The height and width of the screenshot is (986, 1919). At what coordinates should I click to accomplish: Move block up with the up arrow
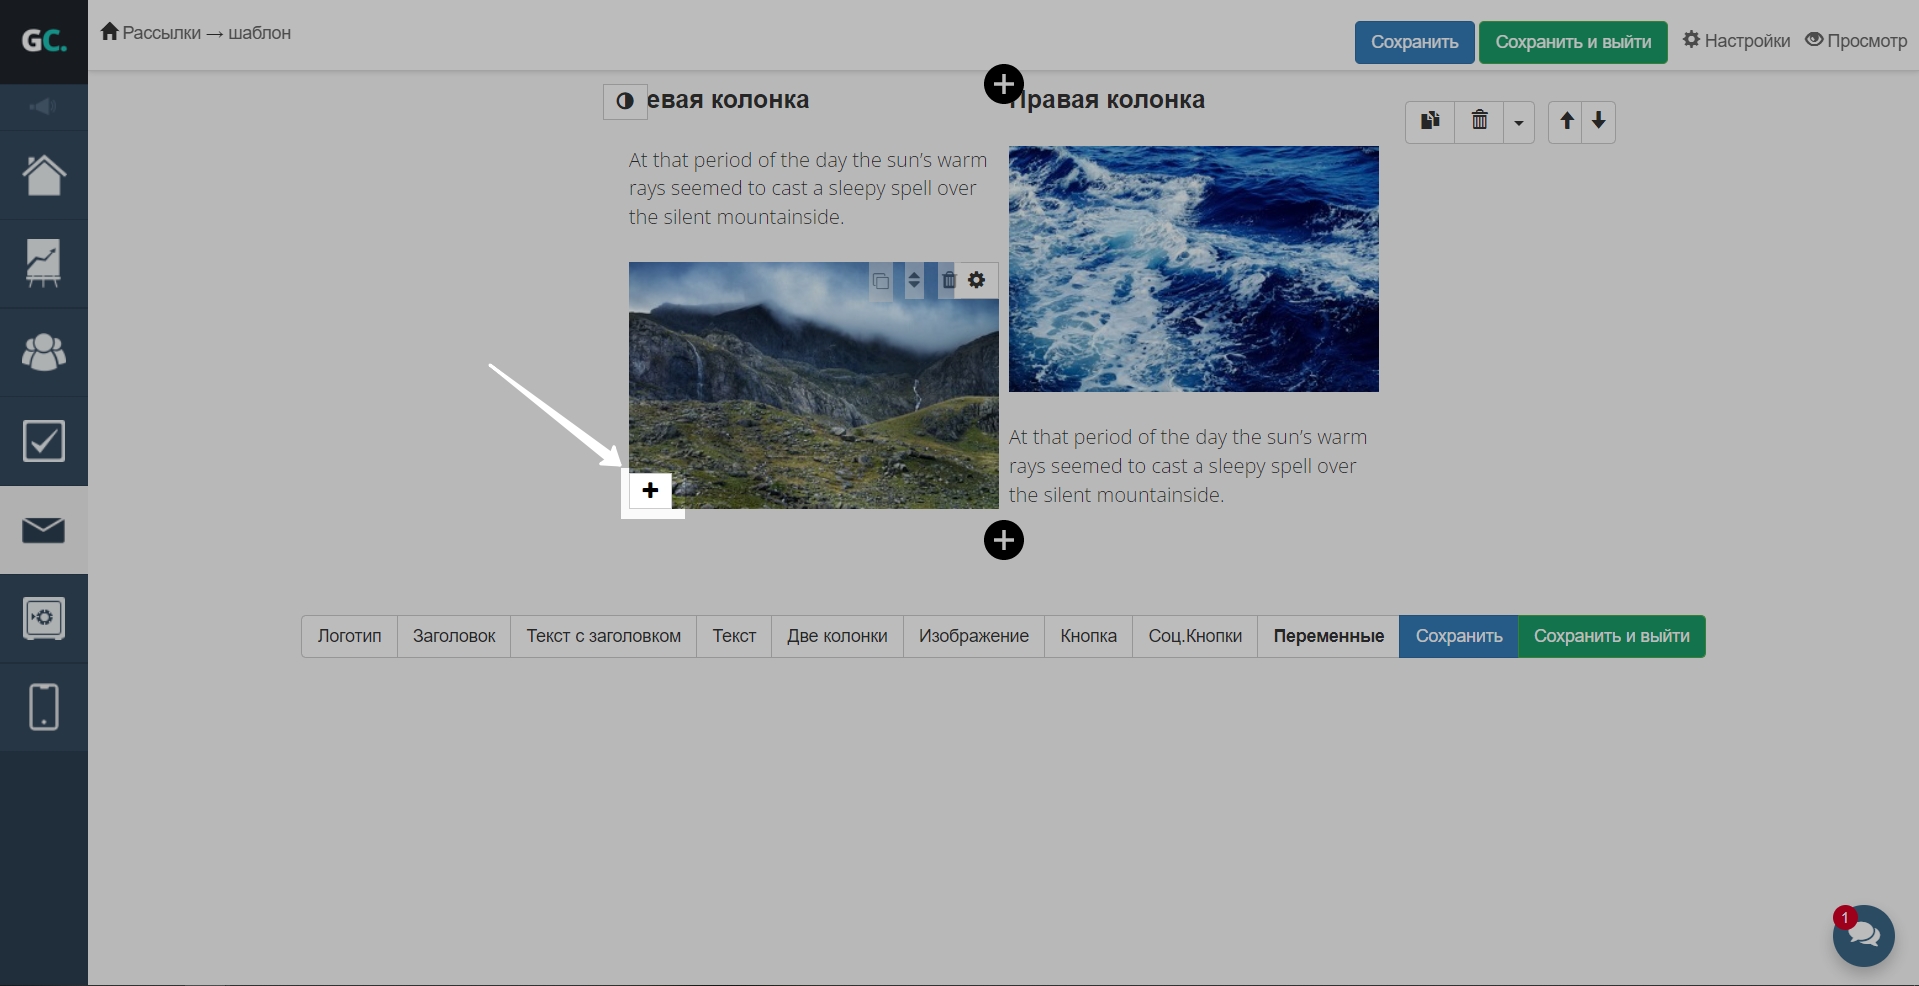[x=1566, y=122]
